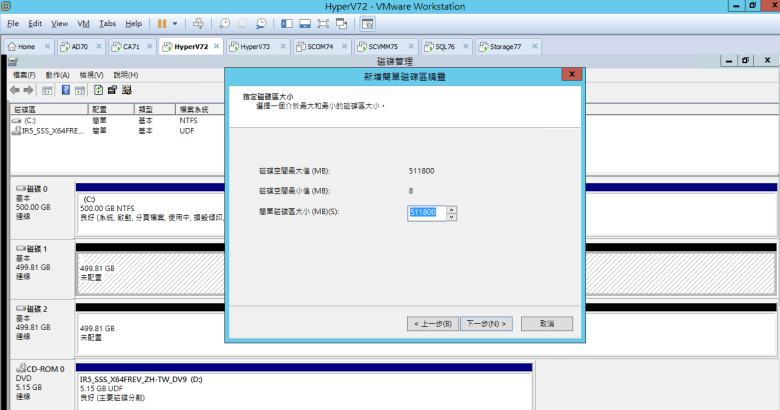This screenshot has width=780, height=410.
Task: Click the Unity mode toolbar icon
Action: [x=342, y=22]
